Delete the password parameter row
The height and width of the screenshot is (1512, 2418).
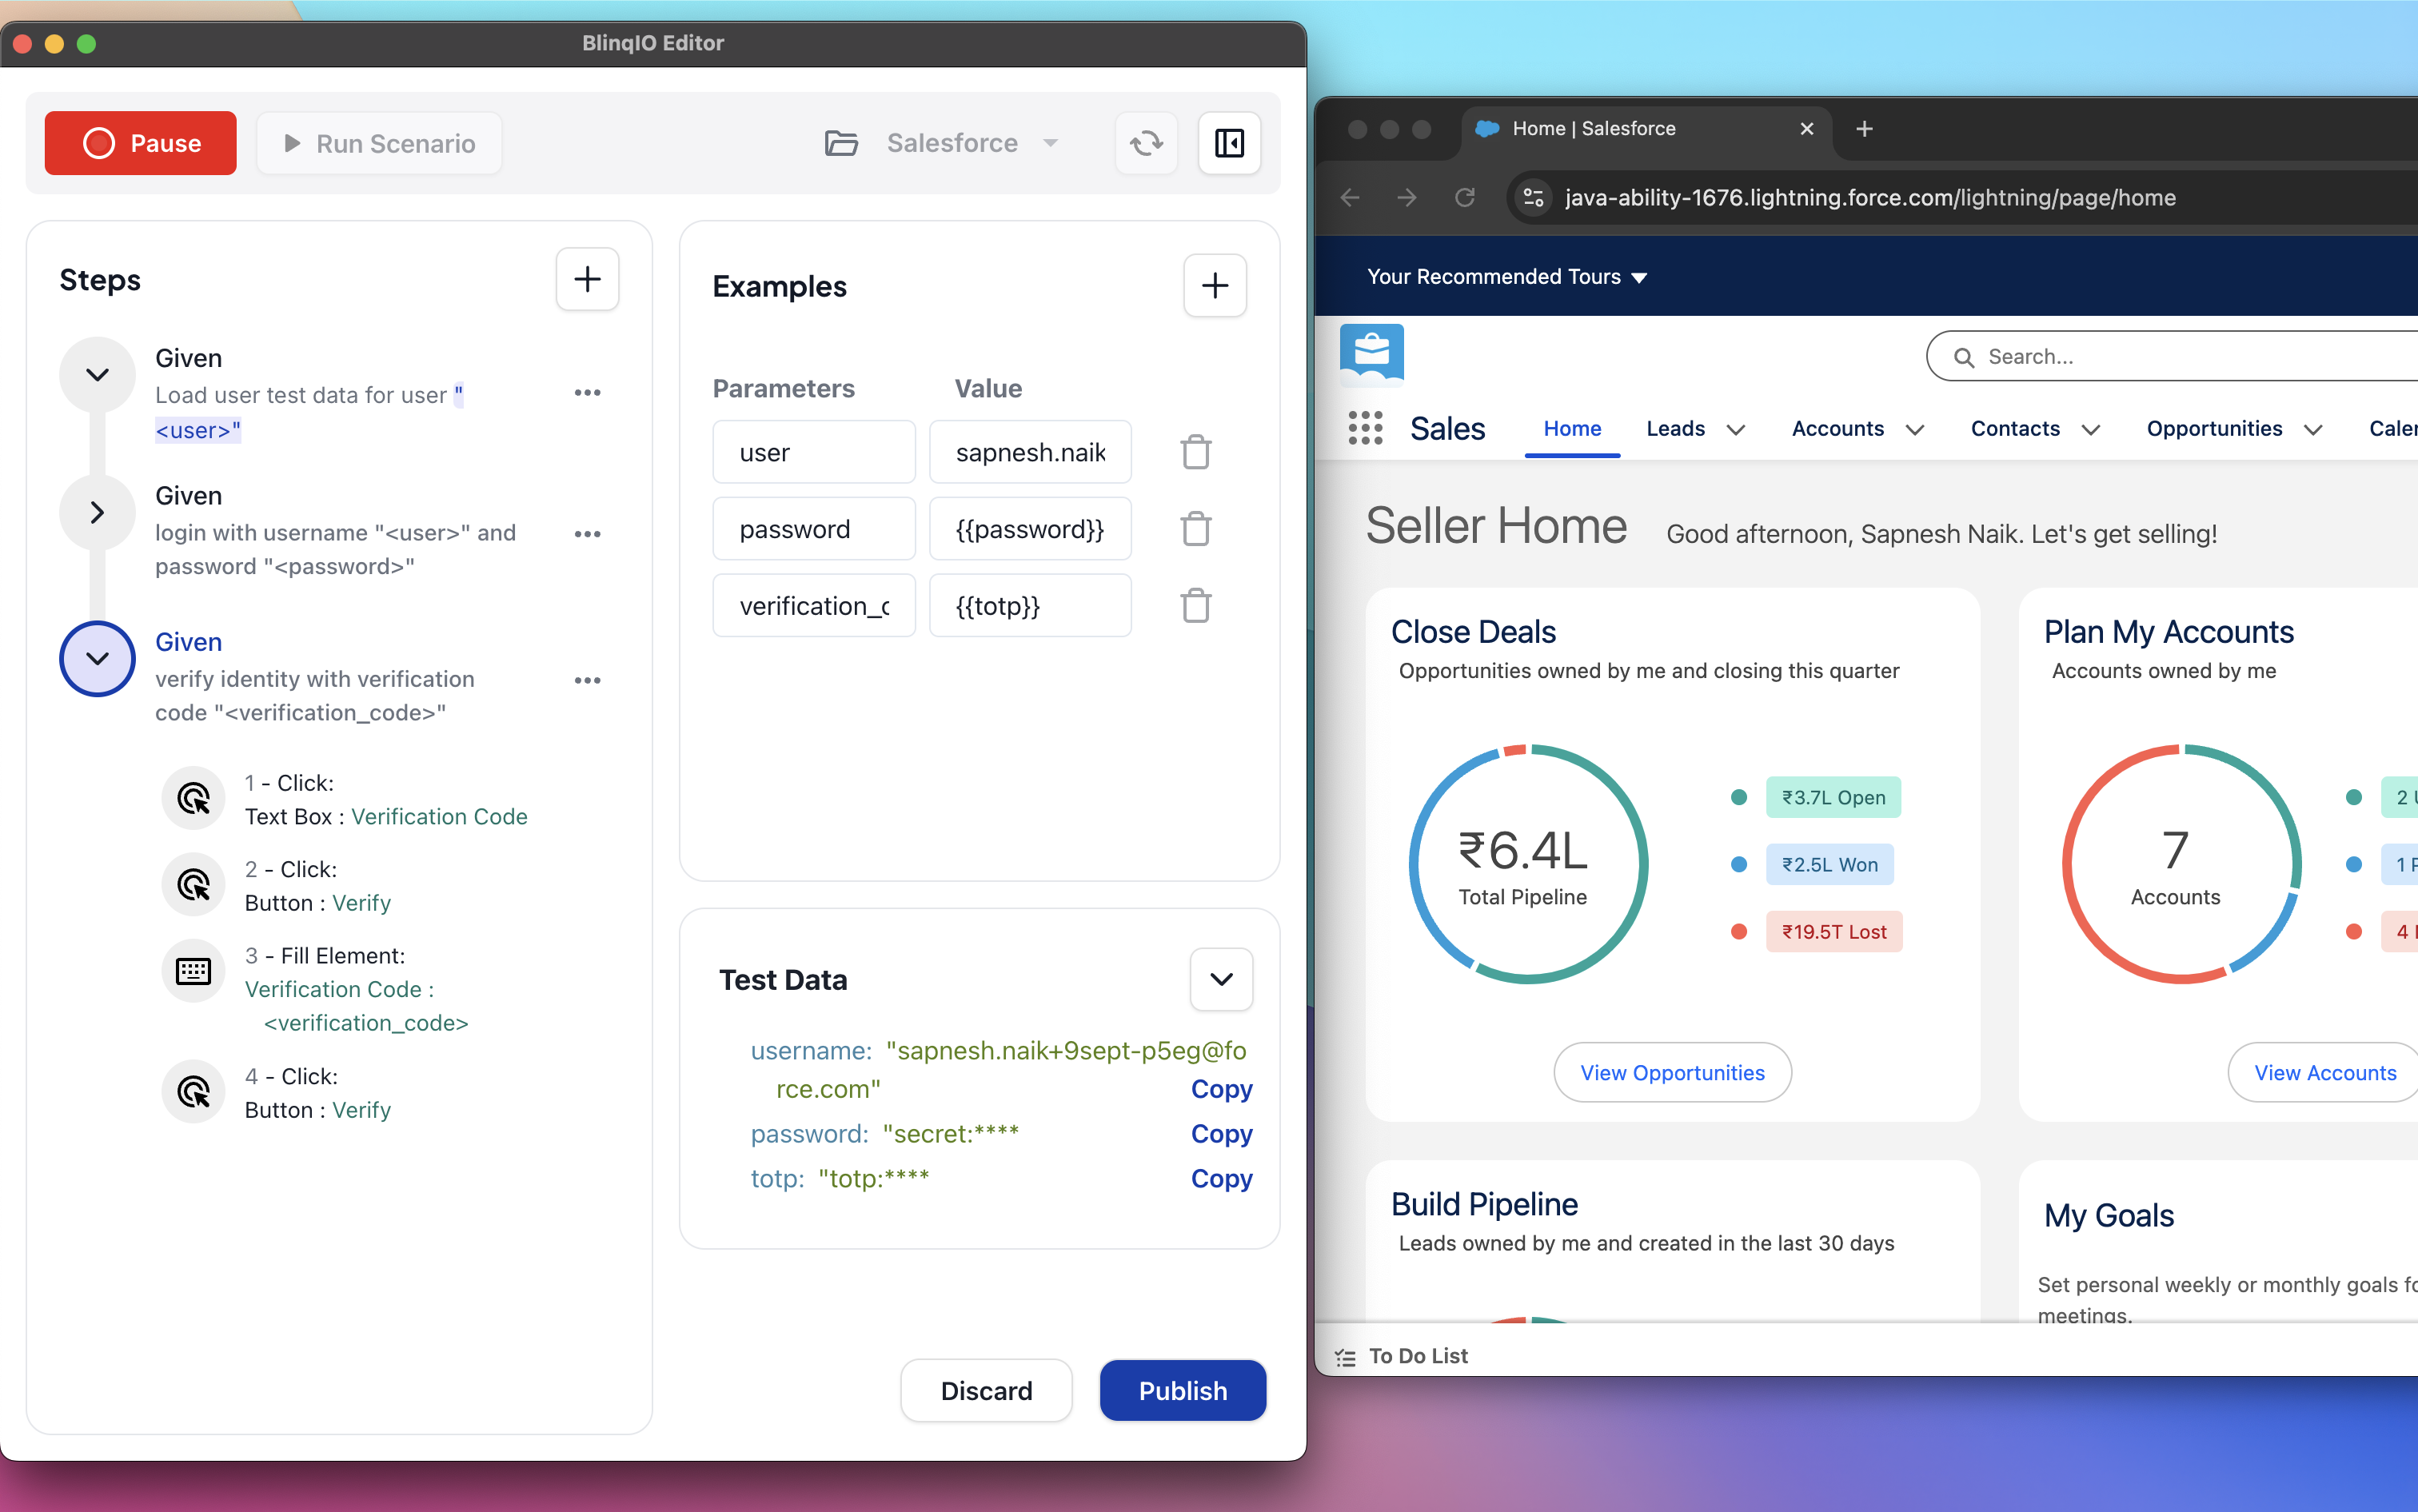pos(1195,529)
